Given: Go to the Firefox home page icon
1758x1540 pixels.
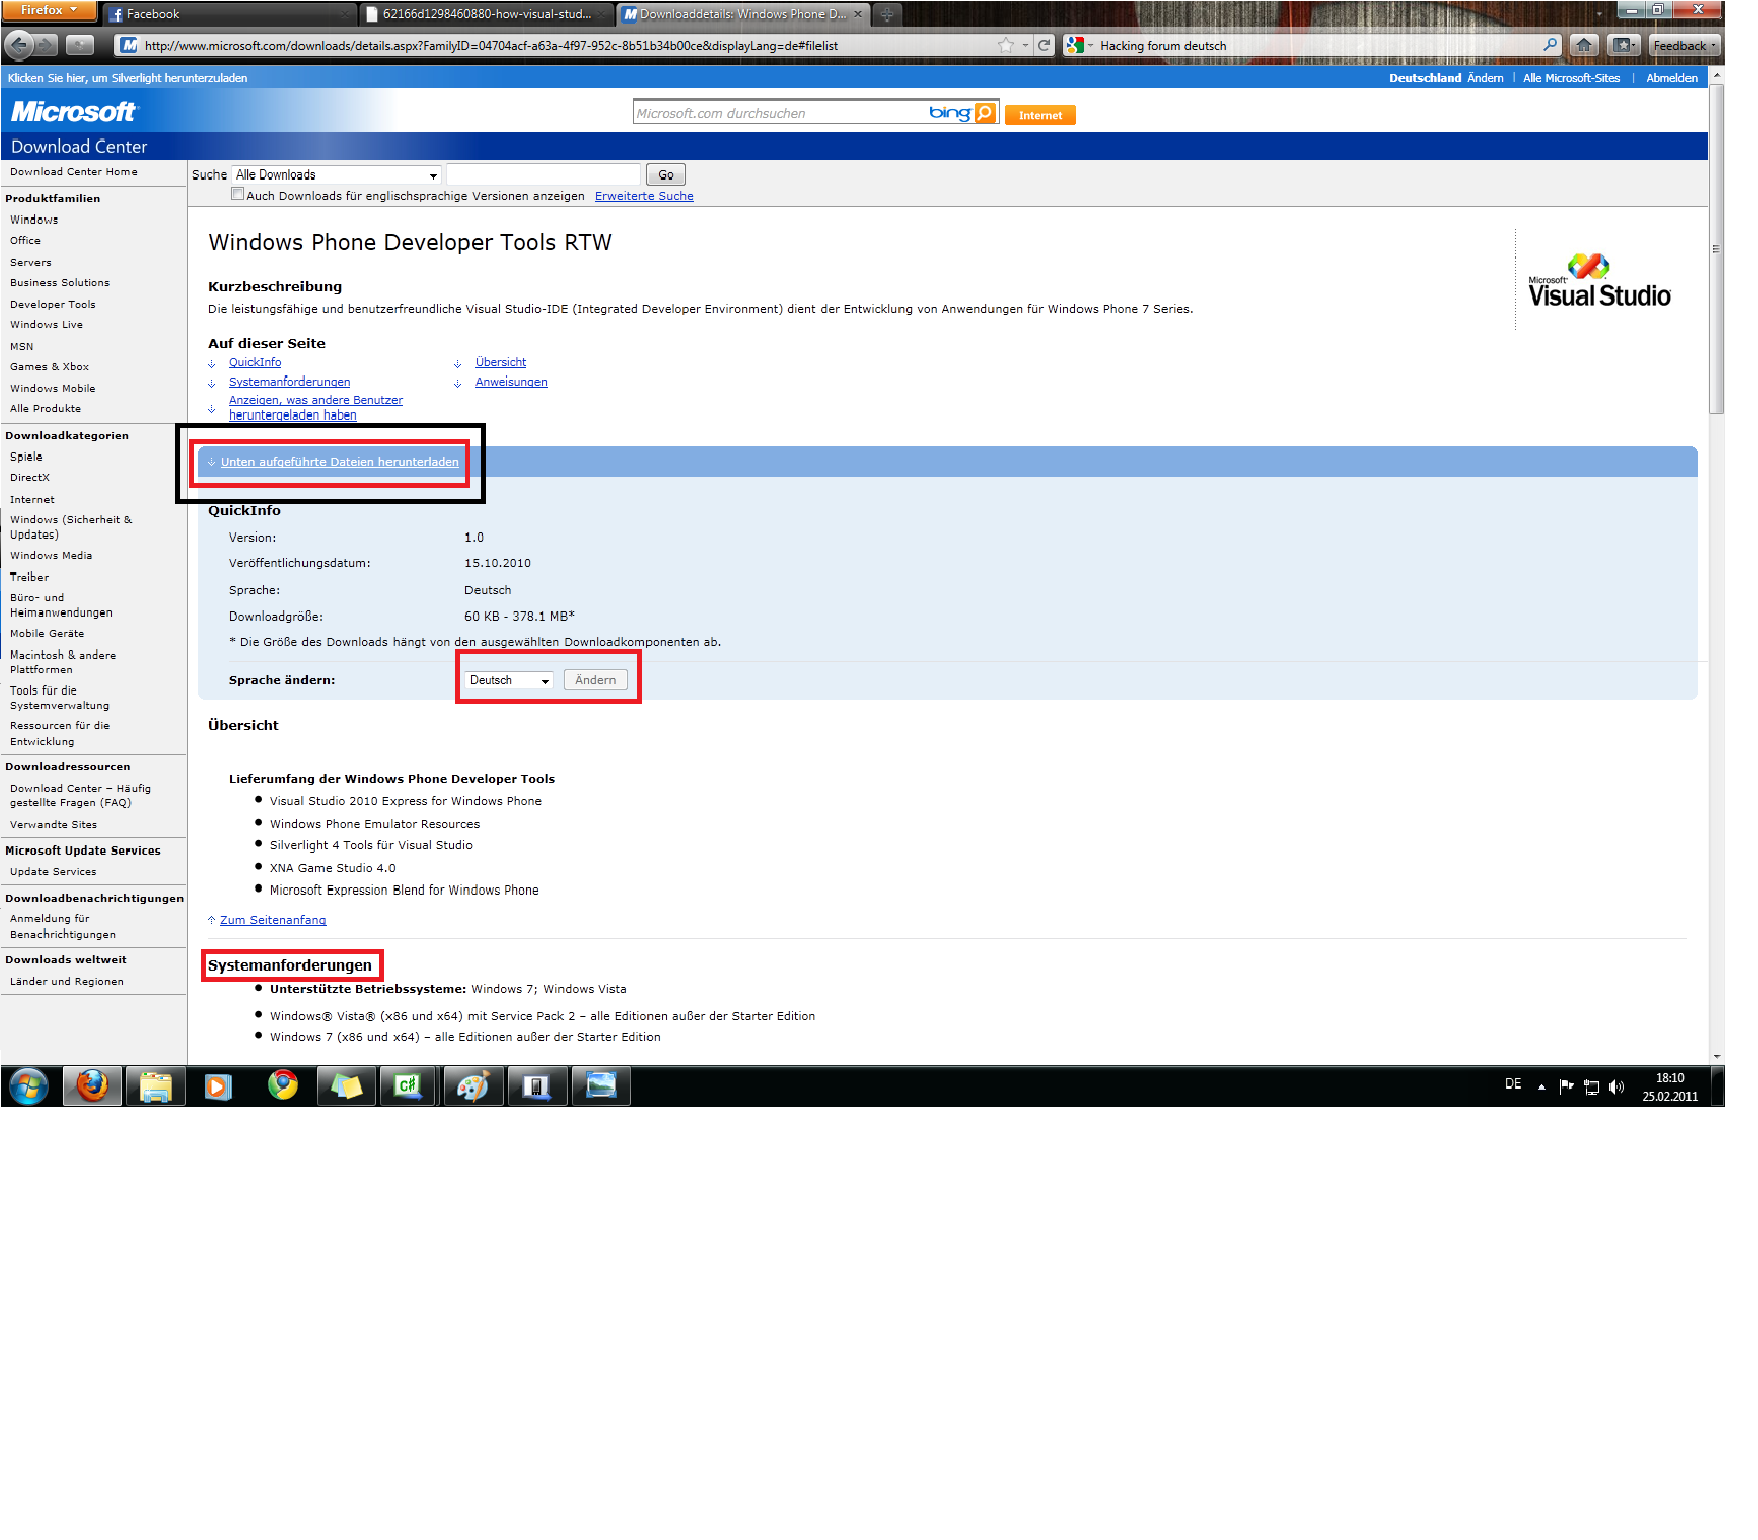Looking at the screenshot, I should point(1584,45).
